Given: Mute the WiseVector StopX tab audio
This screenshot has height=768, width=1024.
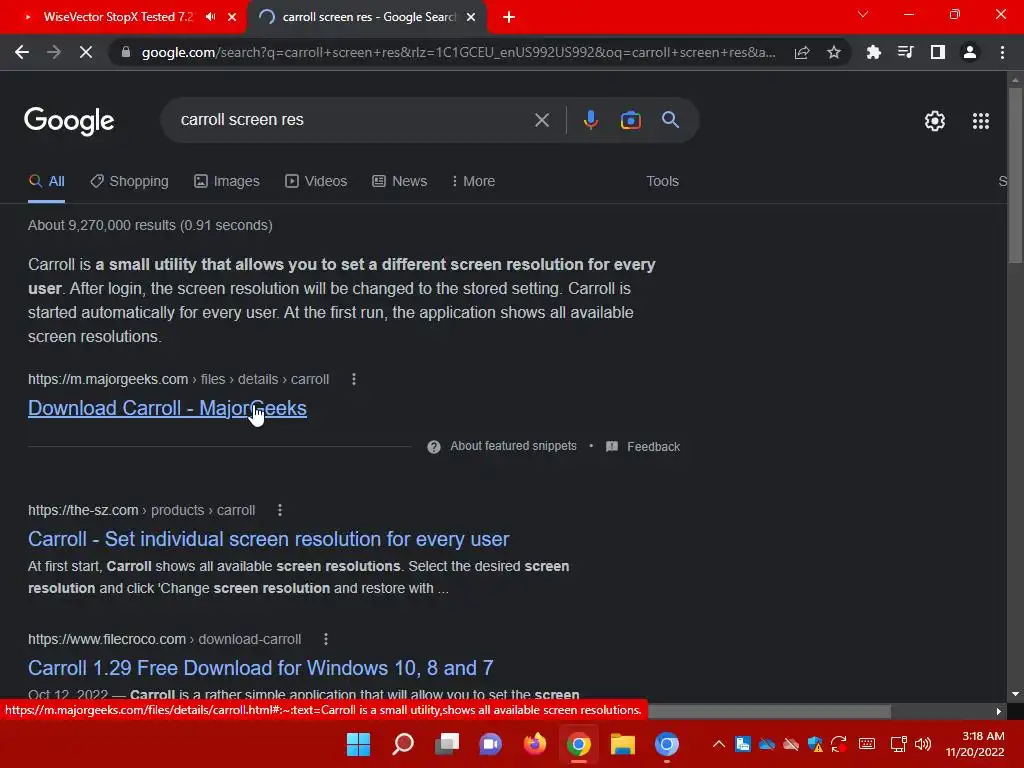Looking at the screenshot, I should (x=210, y=17).
